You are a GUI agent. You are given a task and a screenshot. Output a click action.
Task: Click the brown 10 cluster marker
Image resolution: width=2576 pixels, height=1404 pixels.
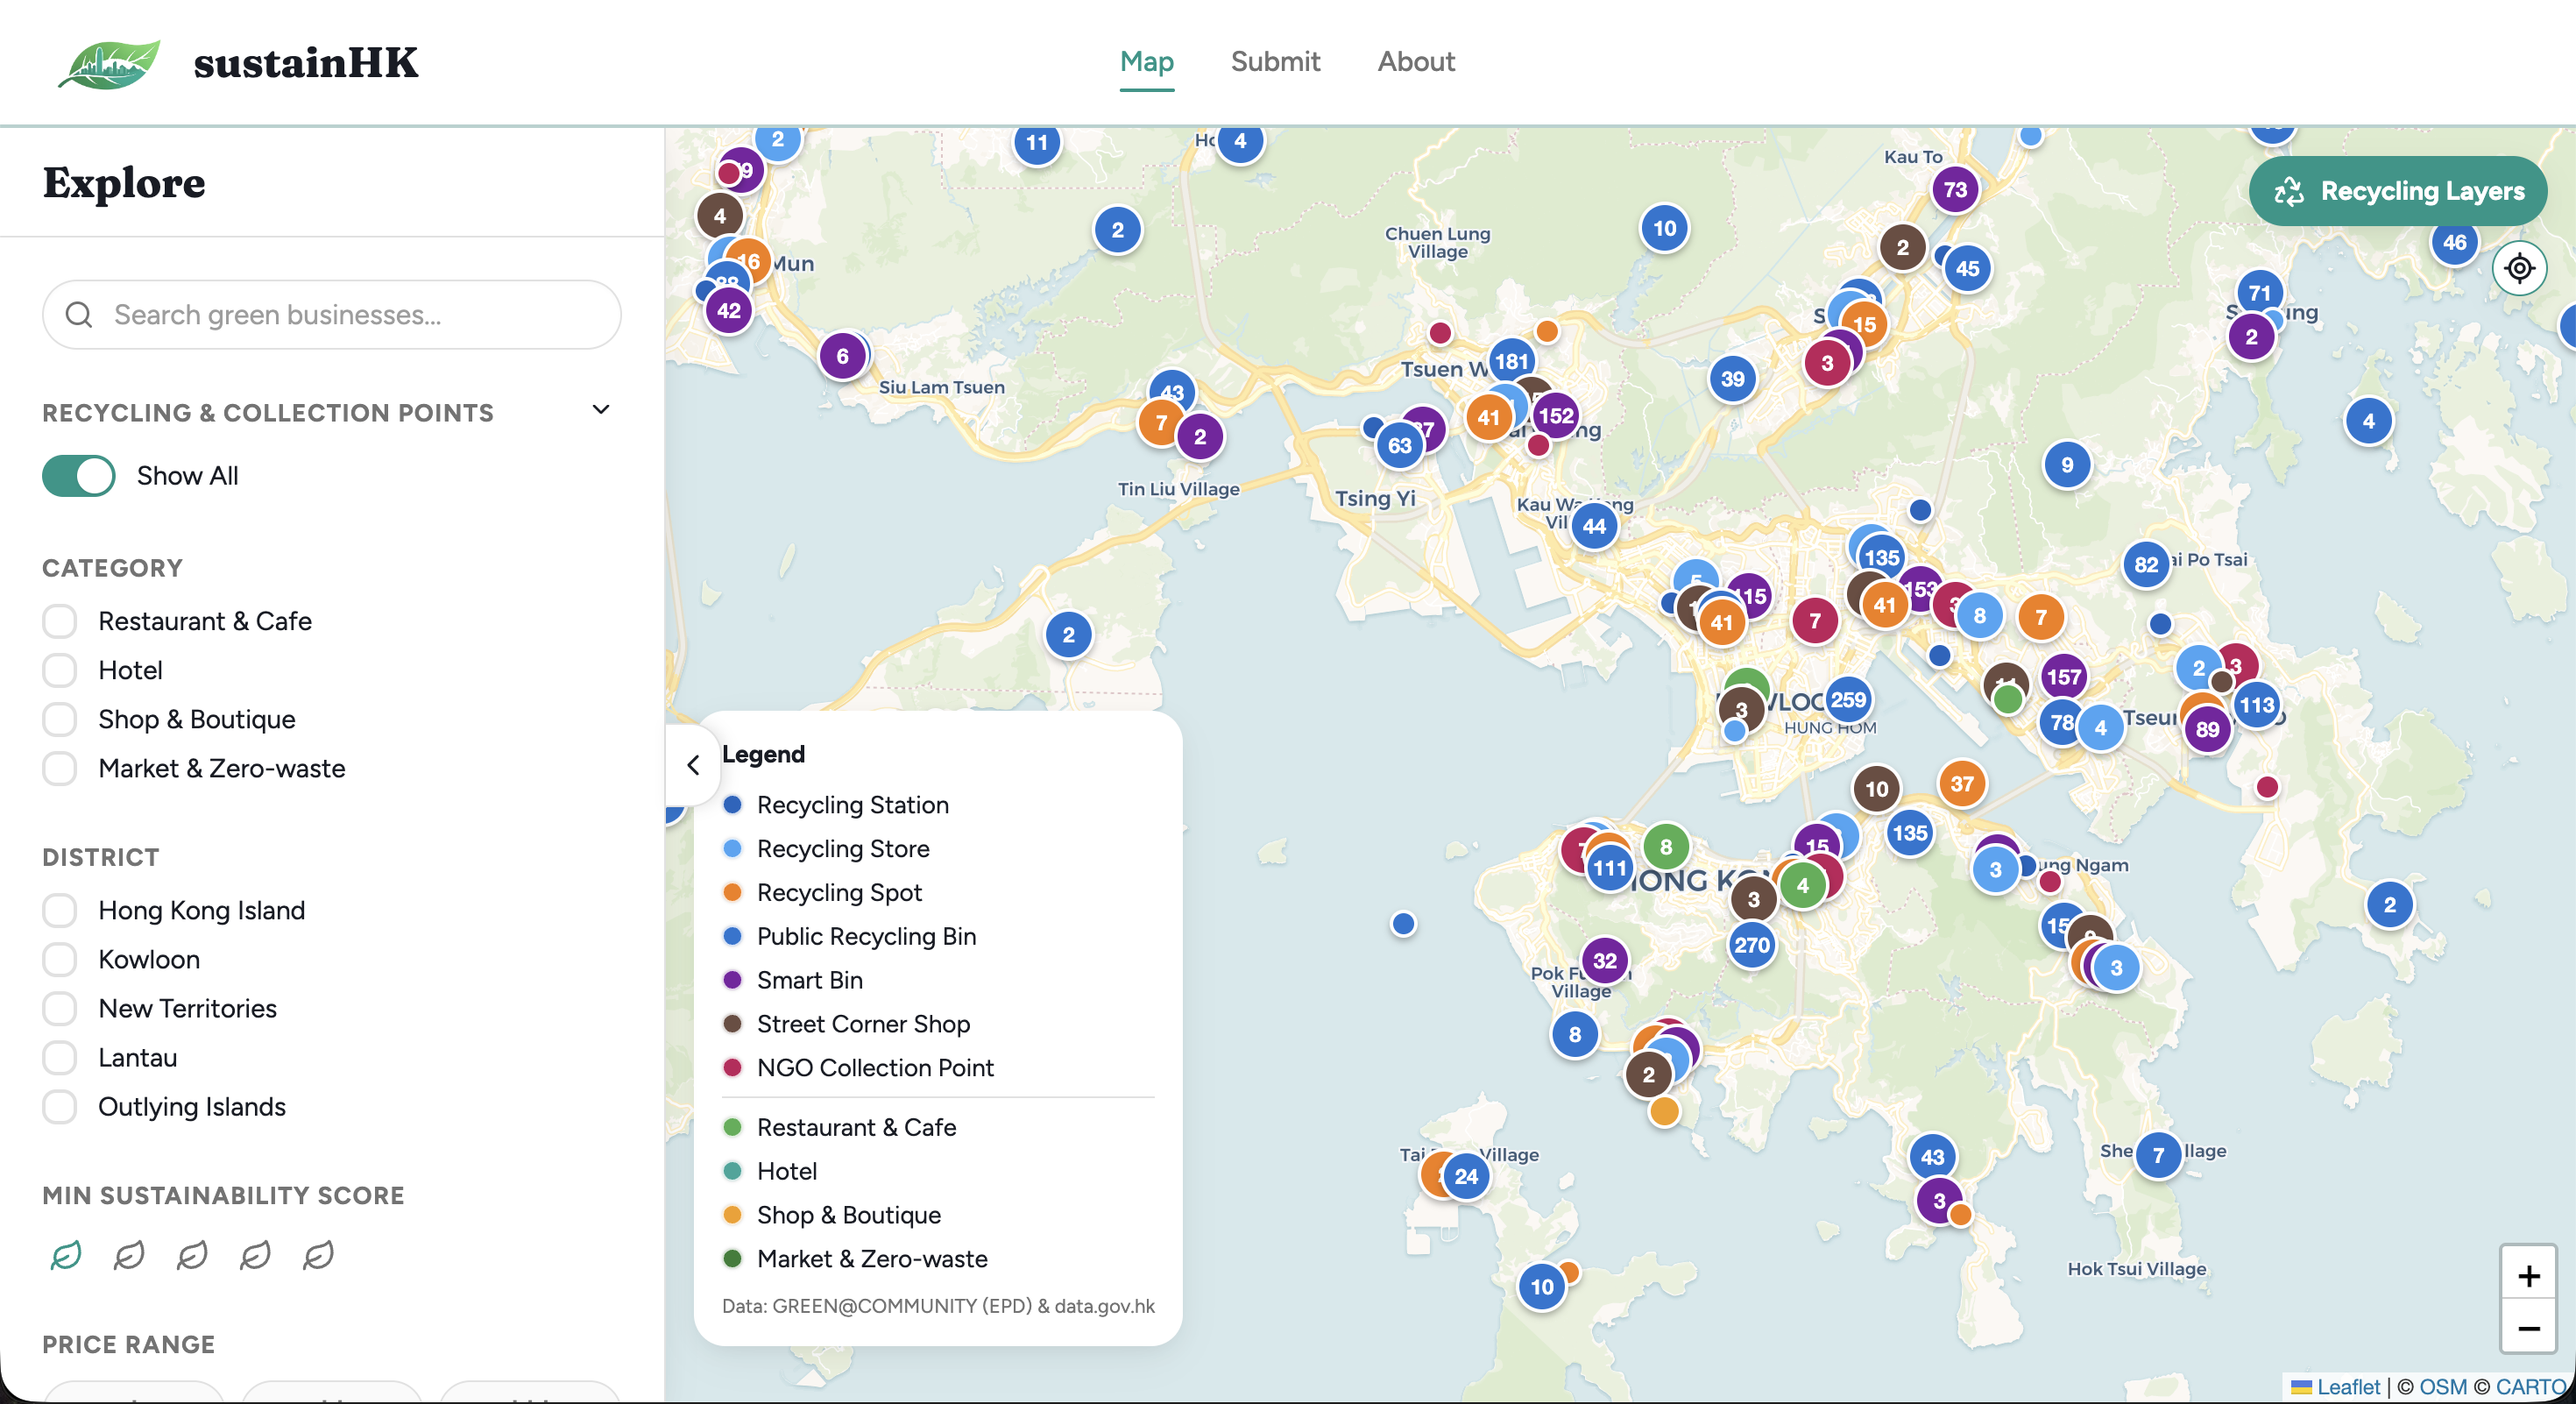(1876, 788)
